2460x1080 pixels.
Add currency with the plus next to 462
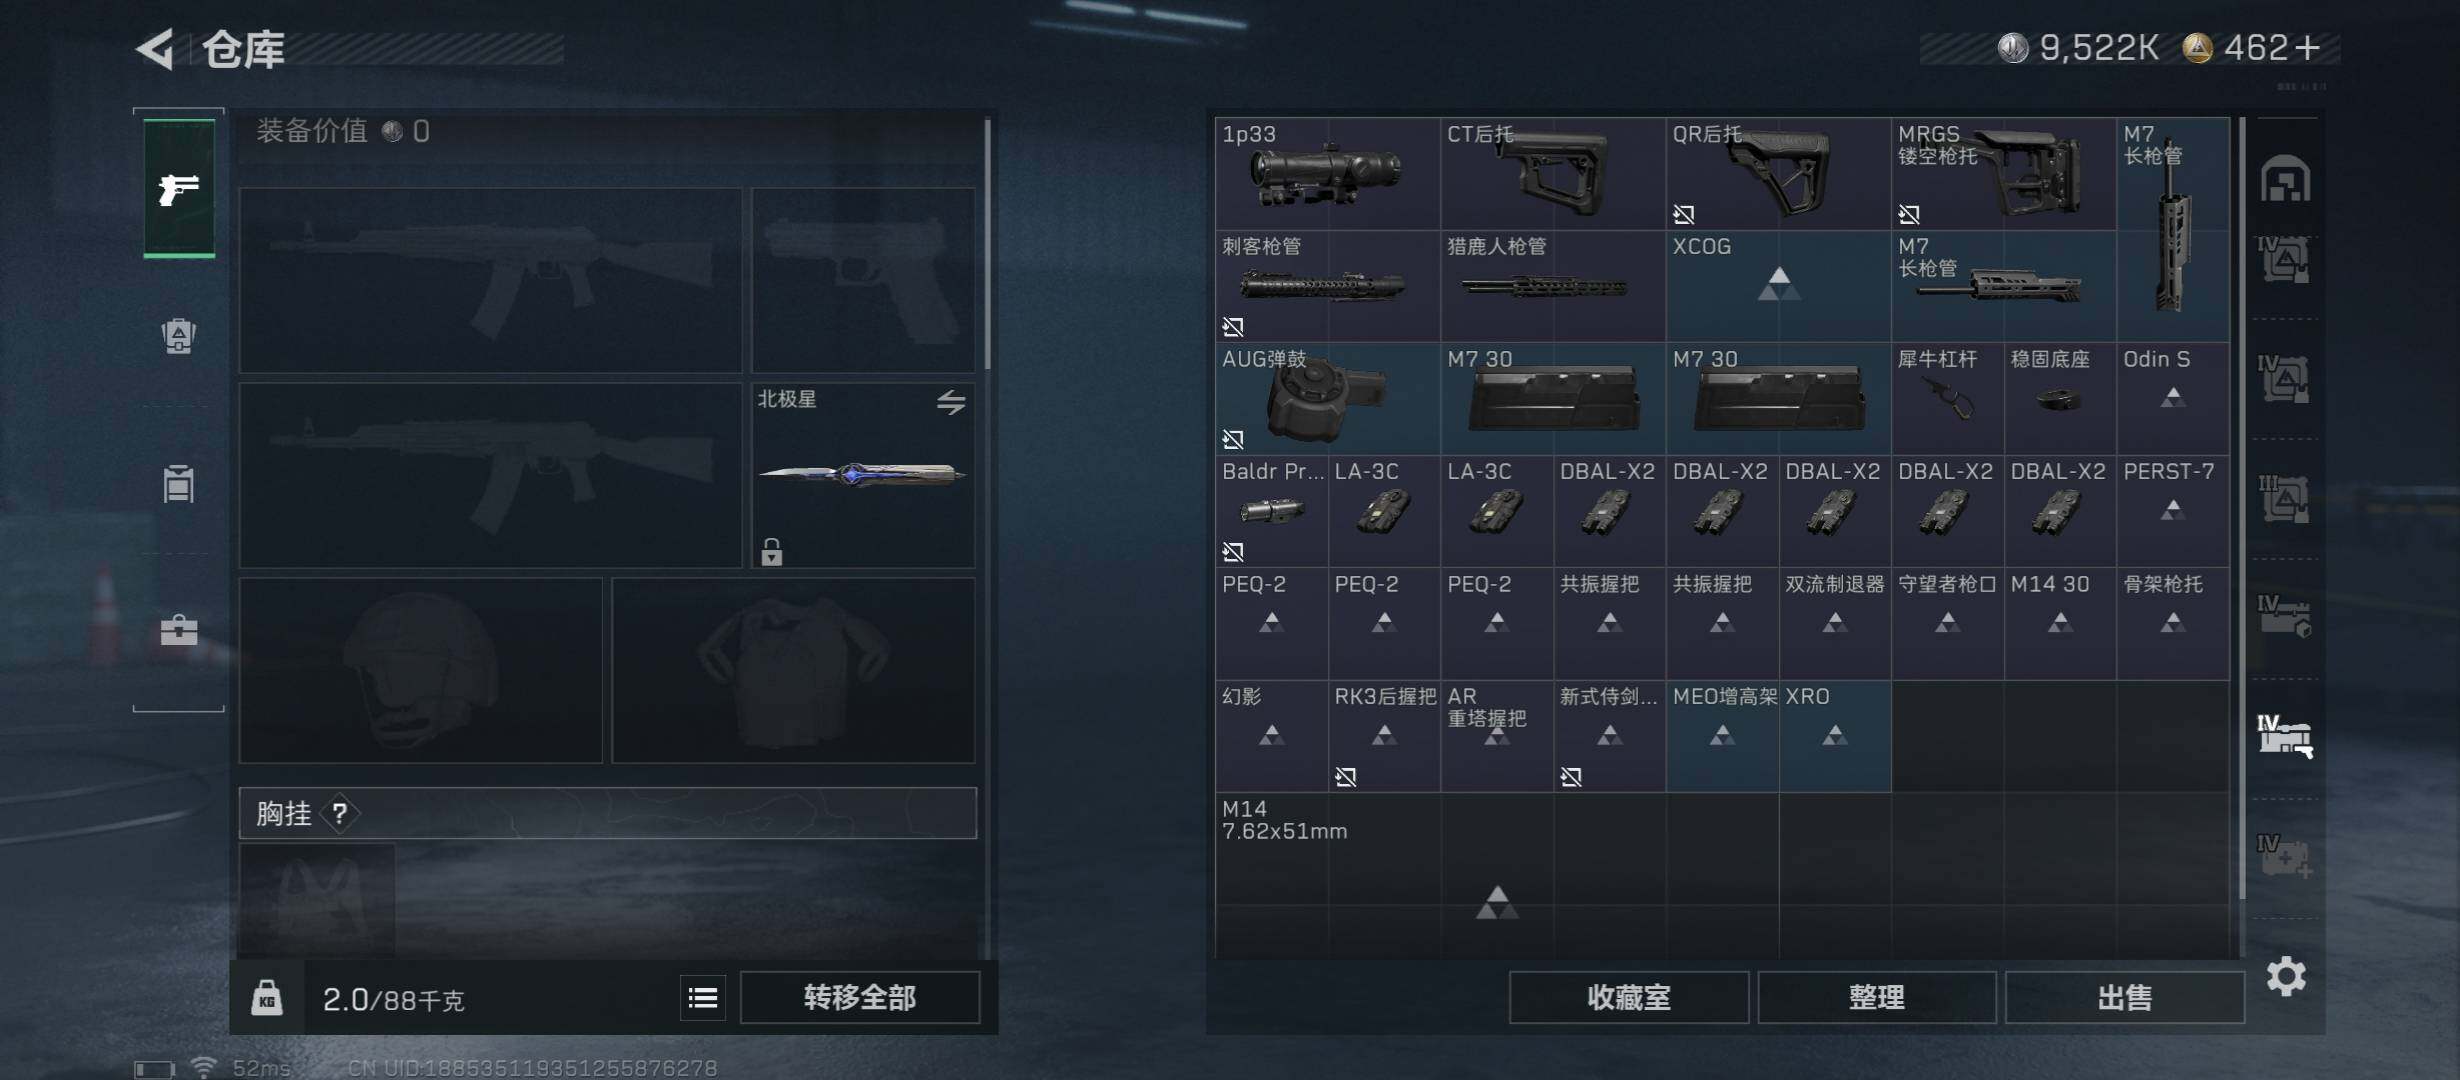click(x=2308, y=48)
